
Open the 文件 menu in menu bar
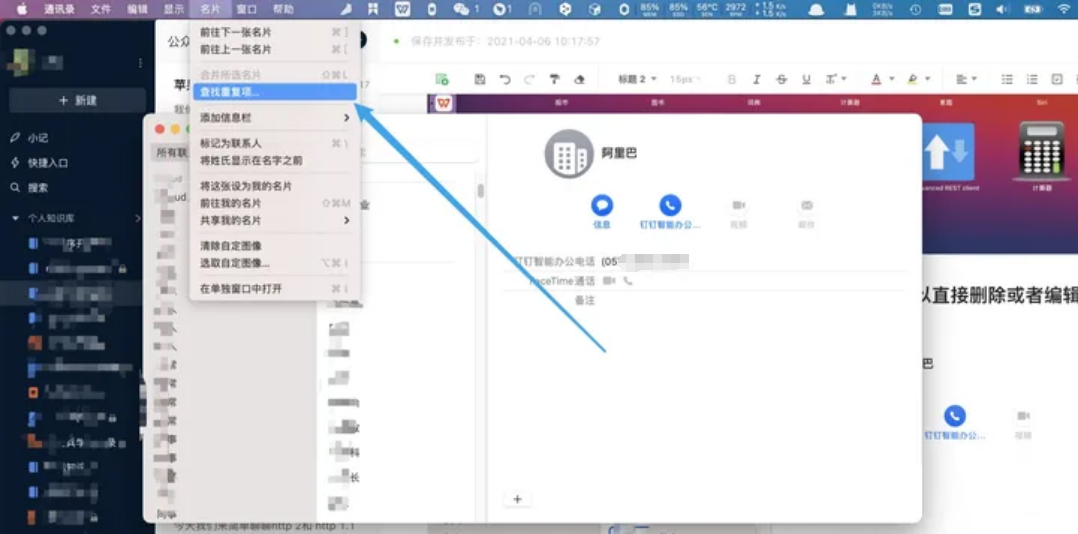coord(100,9)
